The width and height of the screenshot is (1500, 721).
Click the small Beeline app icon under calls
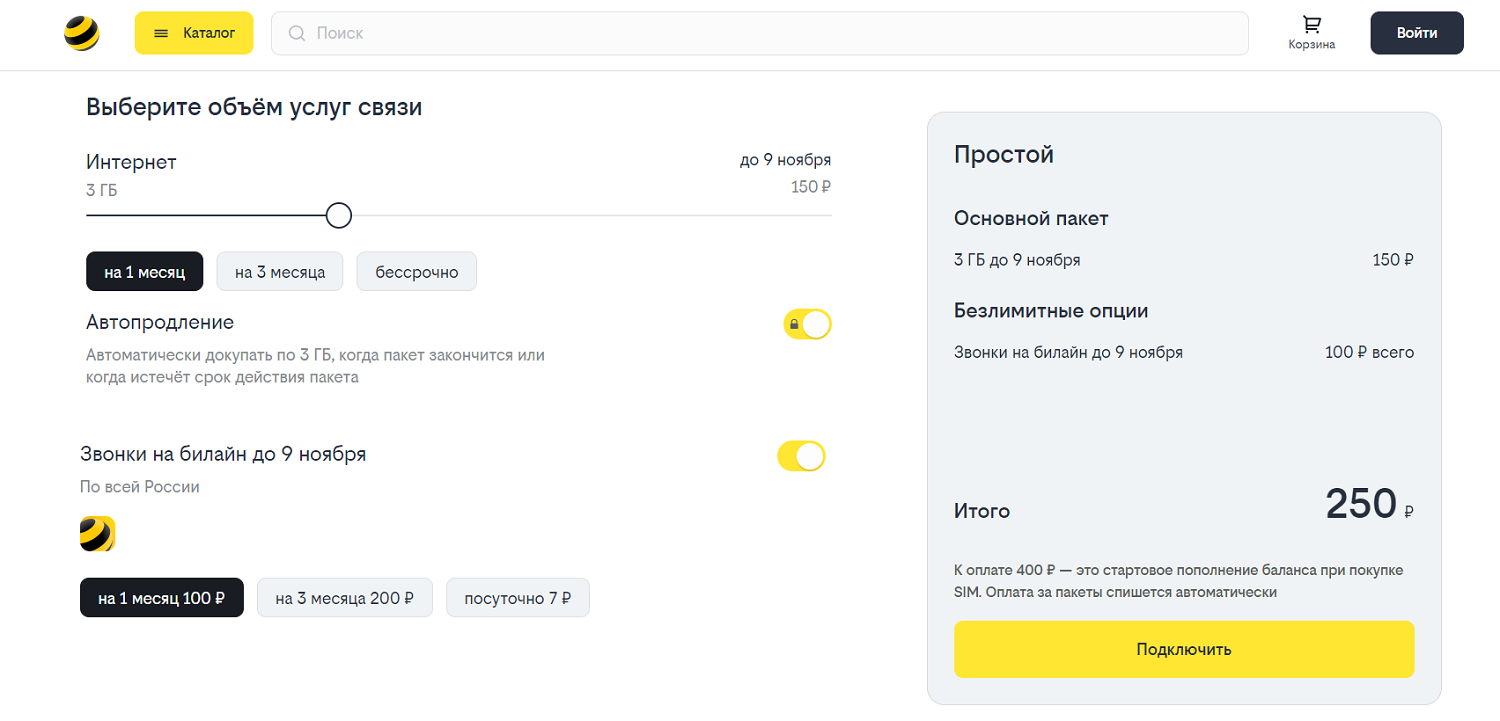[x=98, y=534]
